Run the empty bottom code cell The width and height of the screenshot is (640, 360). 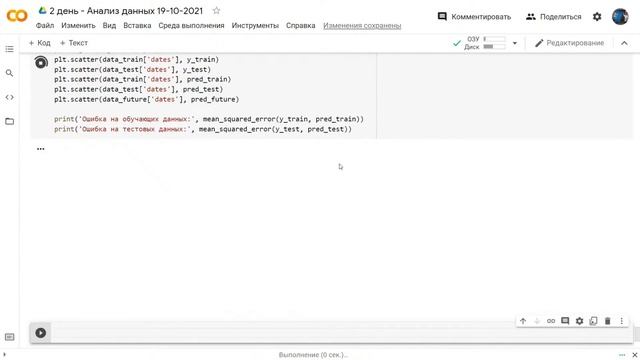(x=41, y=333)
